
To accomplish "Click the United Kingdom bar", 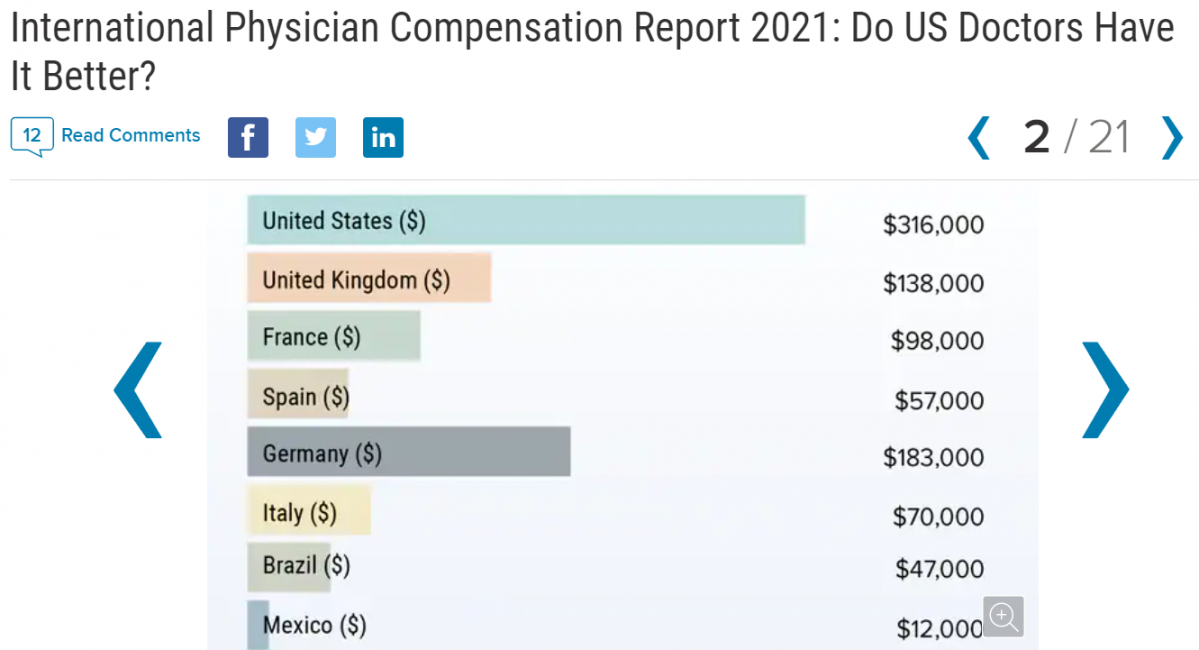I will point(369,278).
